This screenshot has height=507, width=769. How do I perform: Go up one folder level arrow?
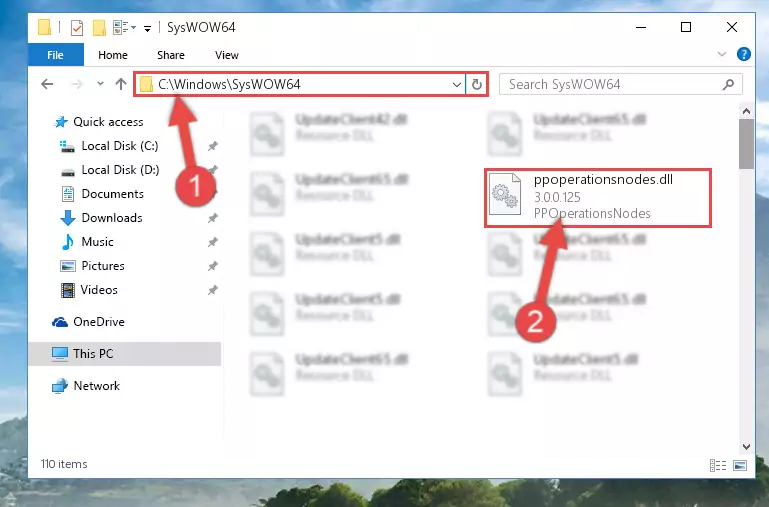coord(121,84)
